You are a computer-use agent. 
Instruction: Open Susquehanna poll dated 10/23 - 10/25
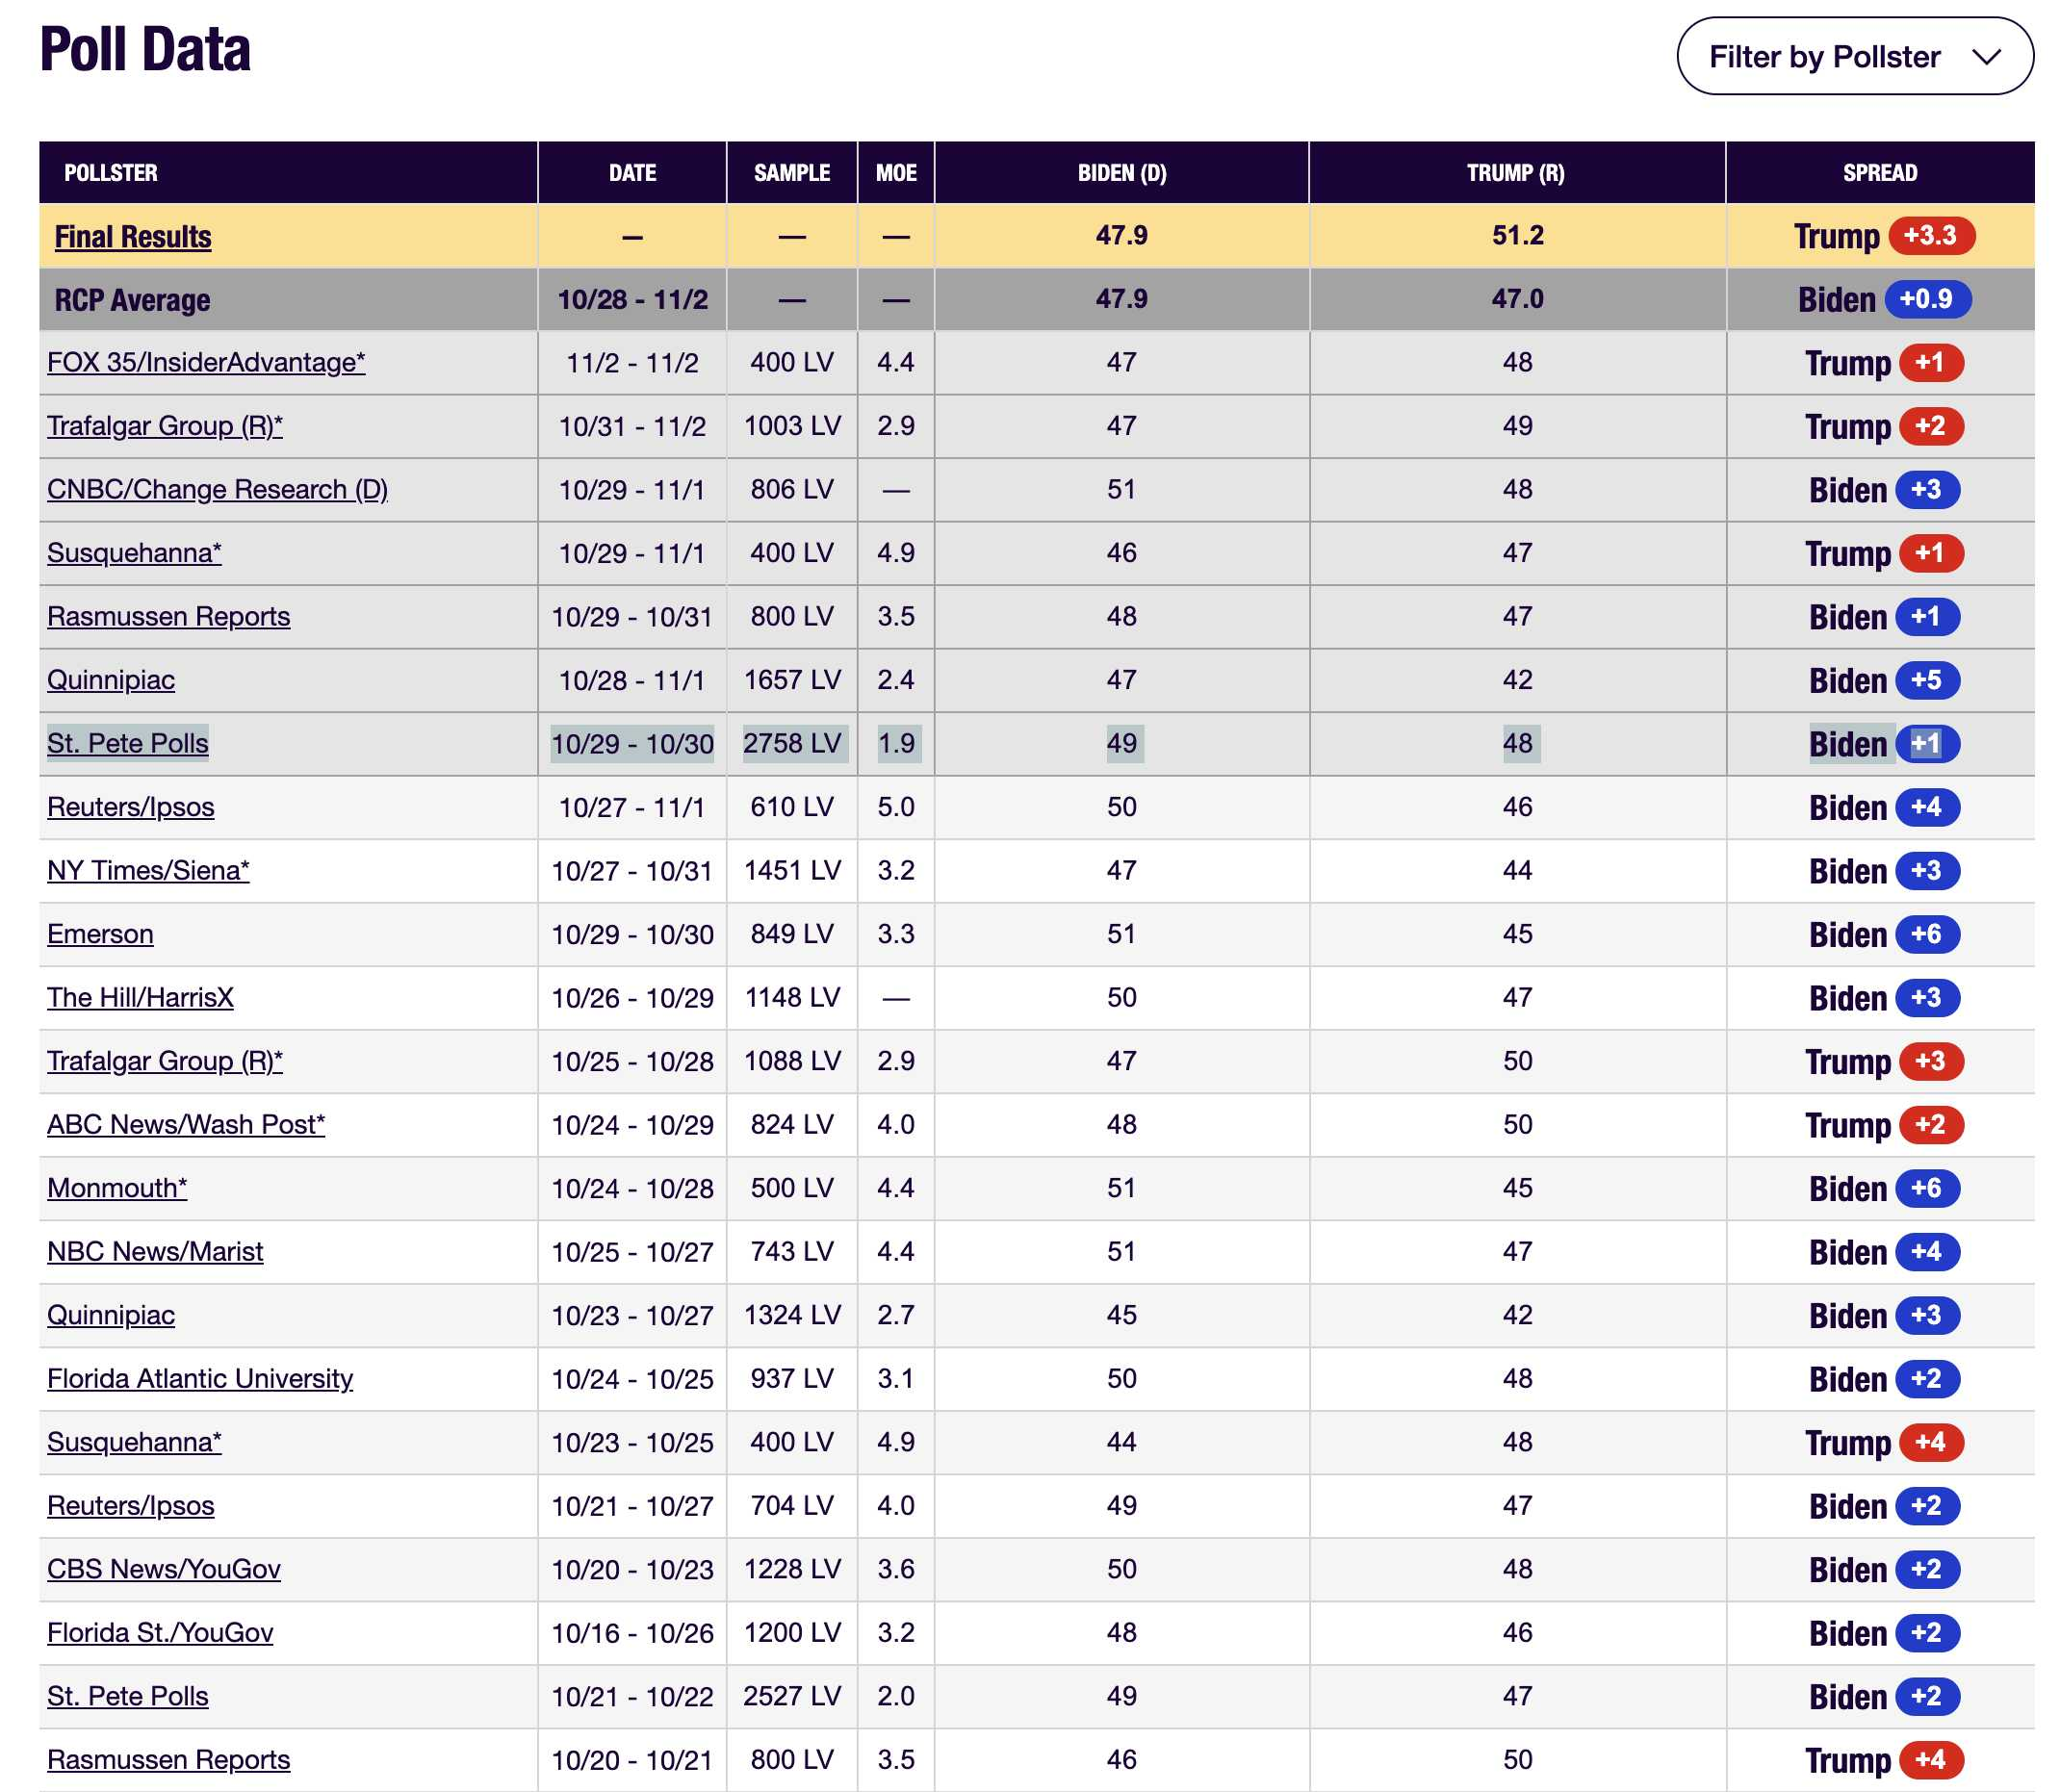click(134, 1442)
